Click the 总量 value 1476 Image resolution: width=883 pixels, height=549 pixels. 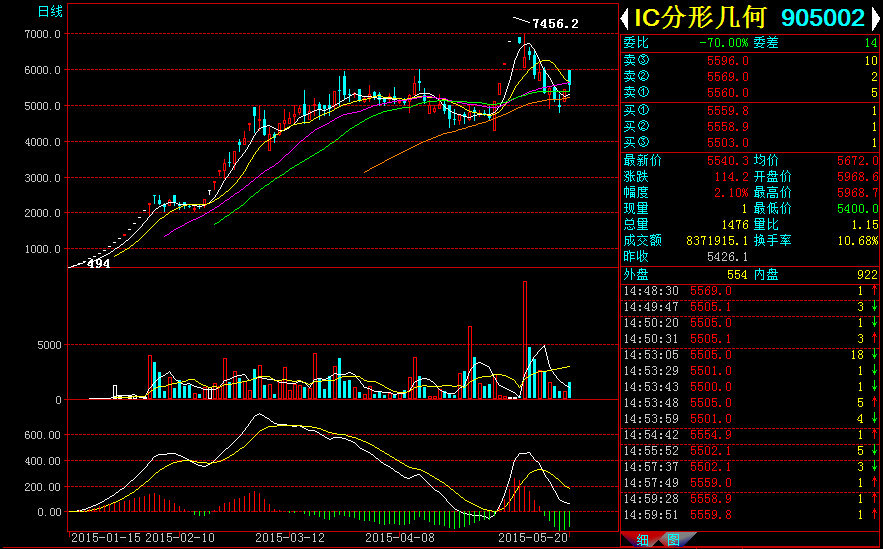[735, 225]
